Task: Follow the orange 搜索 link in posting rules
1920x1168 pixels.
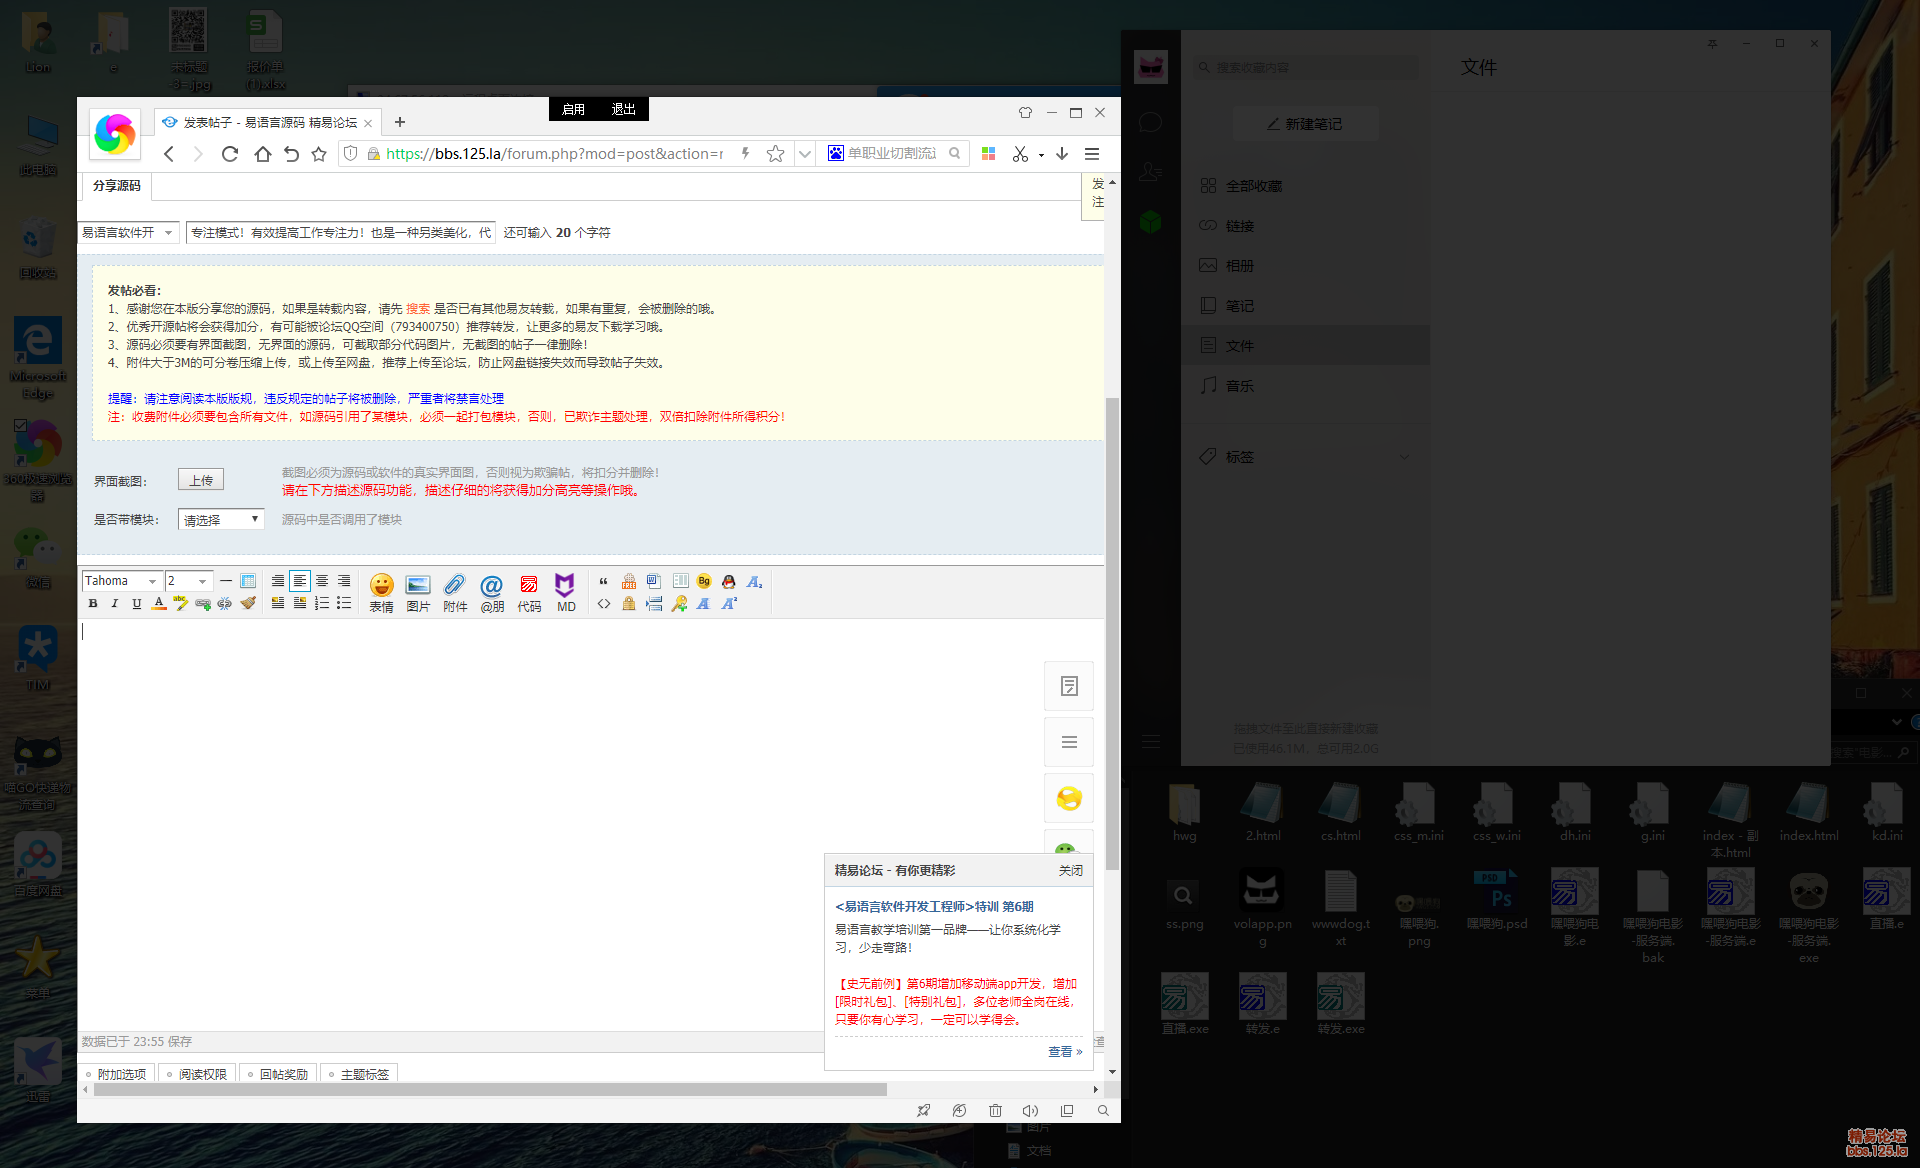Action: pos(418,309)
